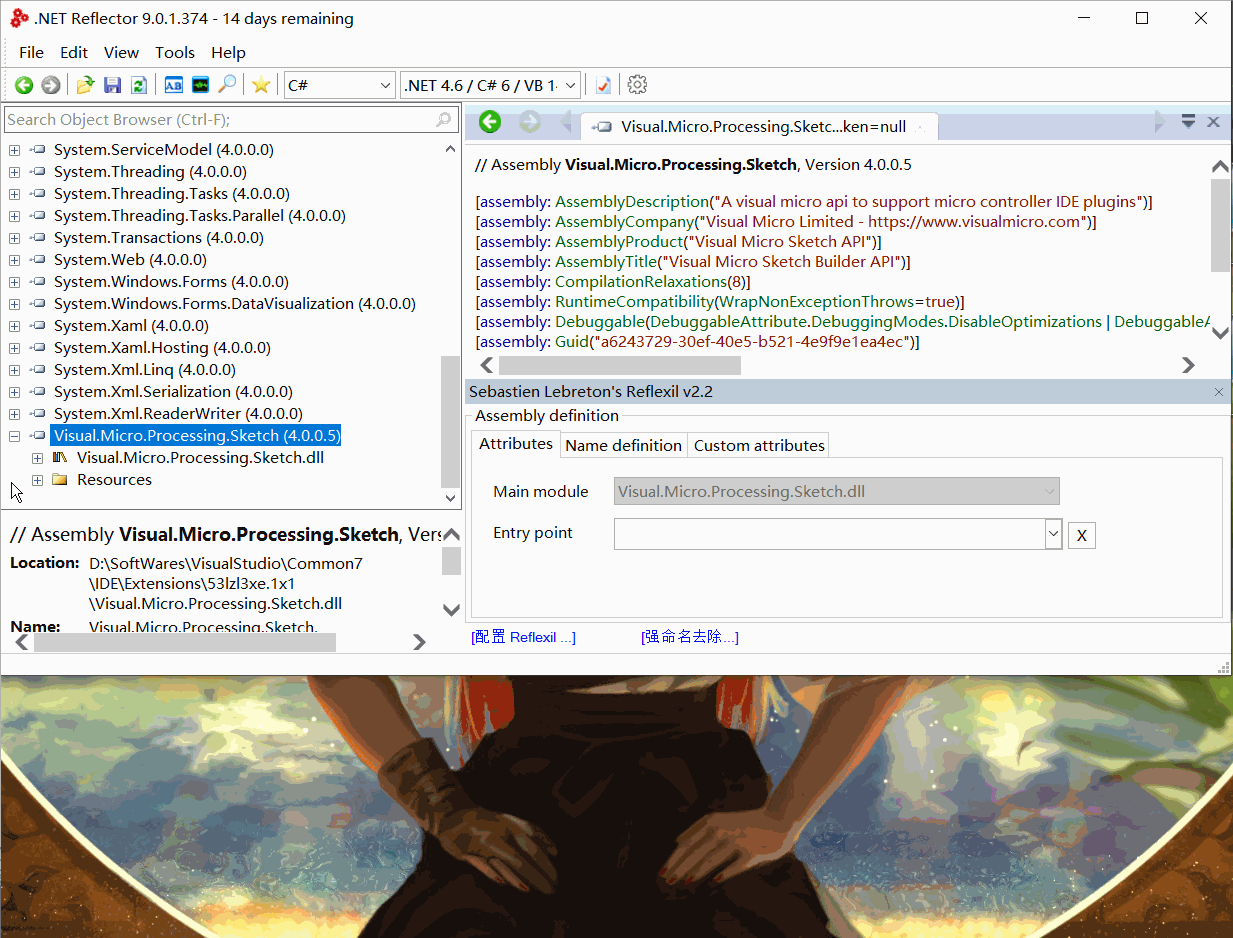Expand the System.Web node

tap(14, 260)
